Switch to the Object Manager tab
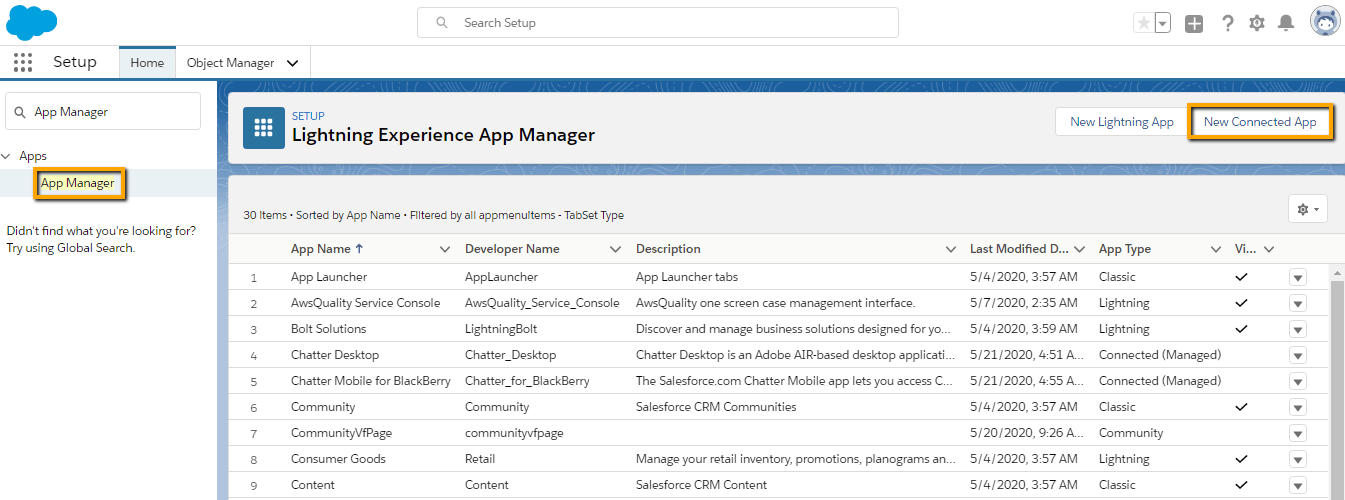Screen dimensions: 1345x500 [230, 62]
